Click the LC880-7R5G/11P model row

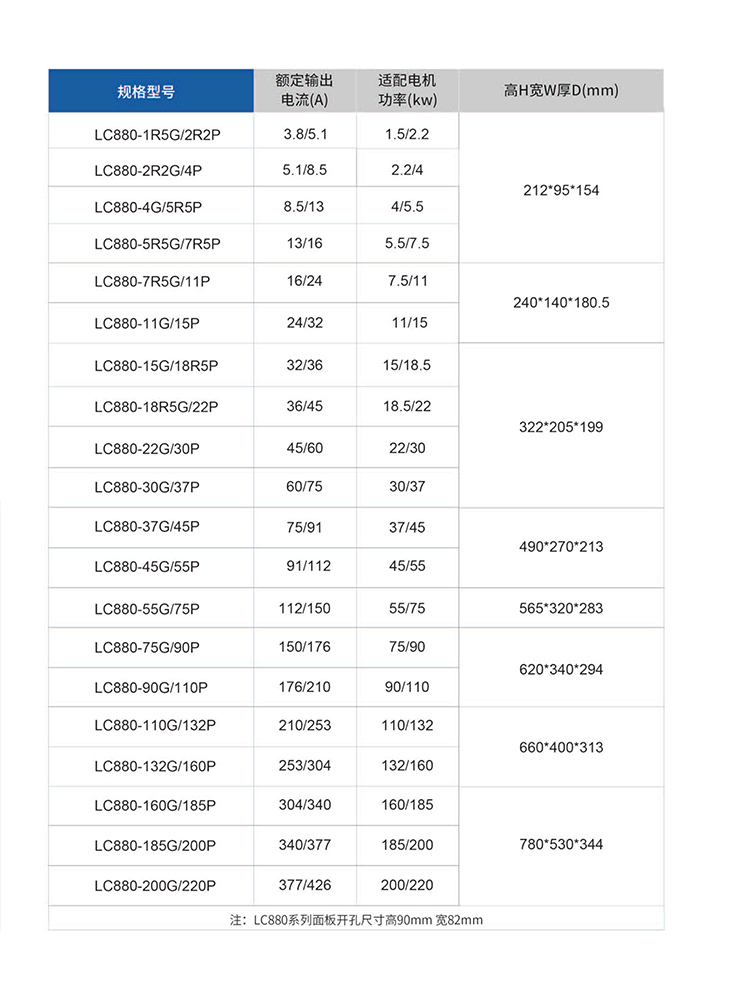point(152,282)
